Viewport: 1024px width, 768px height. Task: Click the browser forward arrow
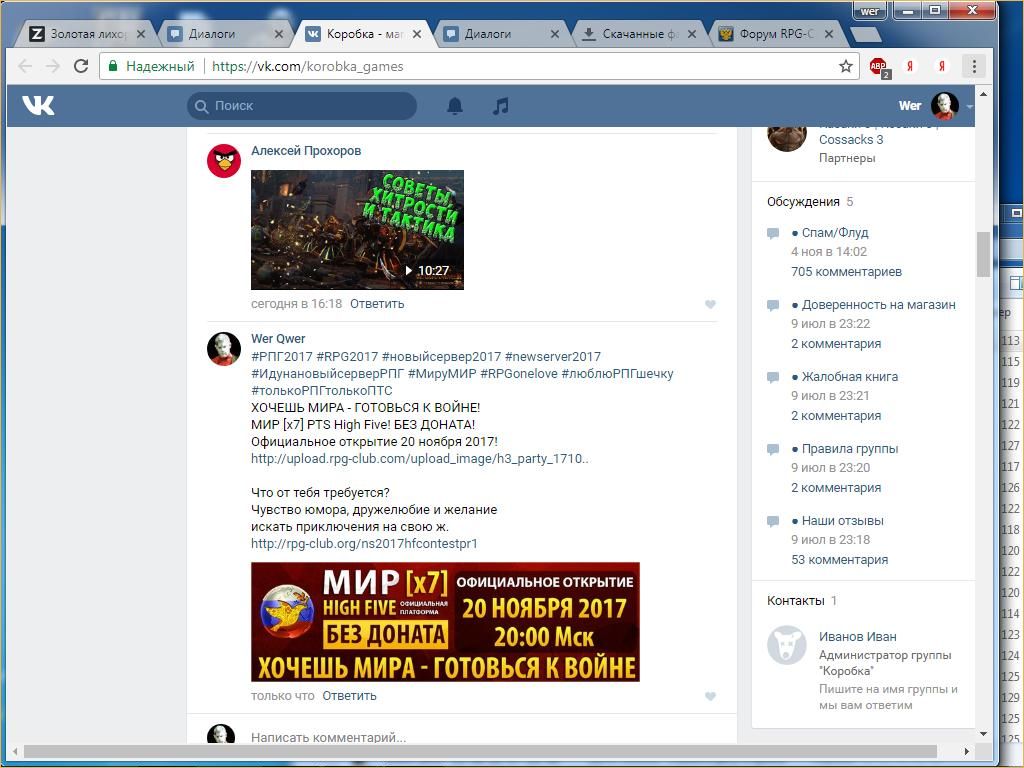point(53,66)
